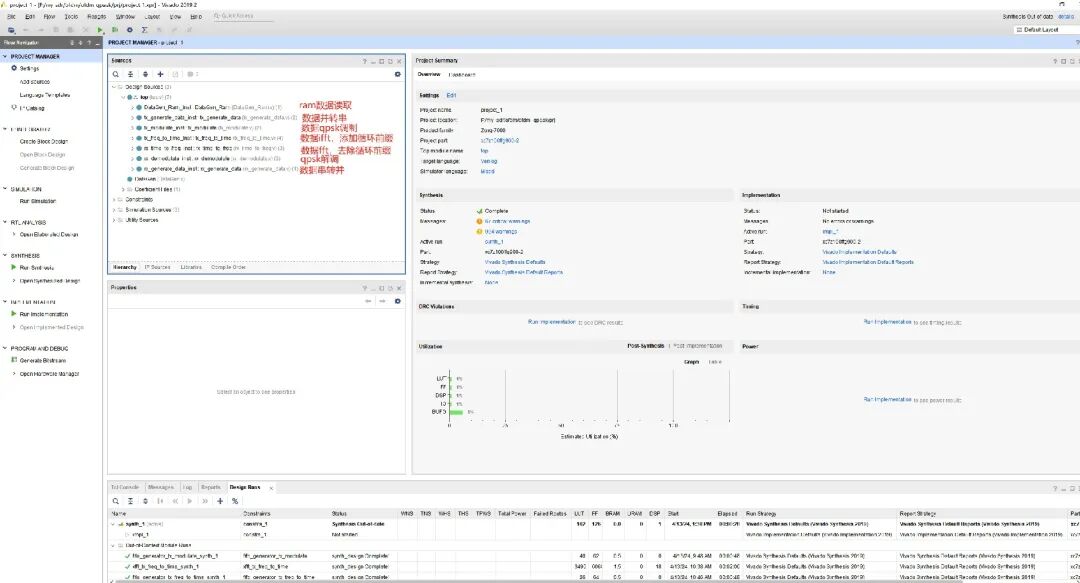Image resolution: width=1080 pixels, height=583 pixels.
Task: Collapse all in the Sources panel toolbar
Action: click(x=130, y=74)
